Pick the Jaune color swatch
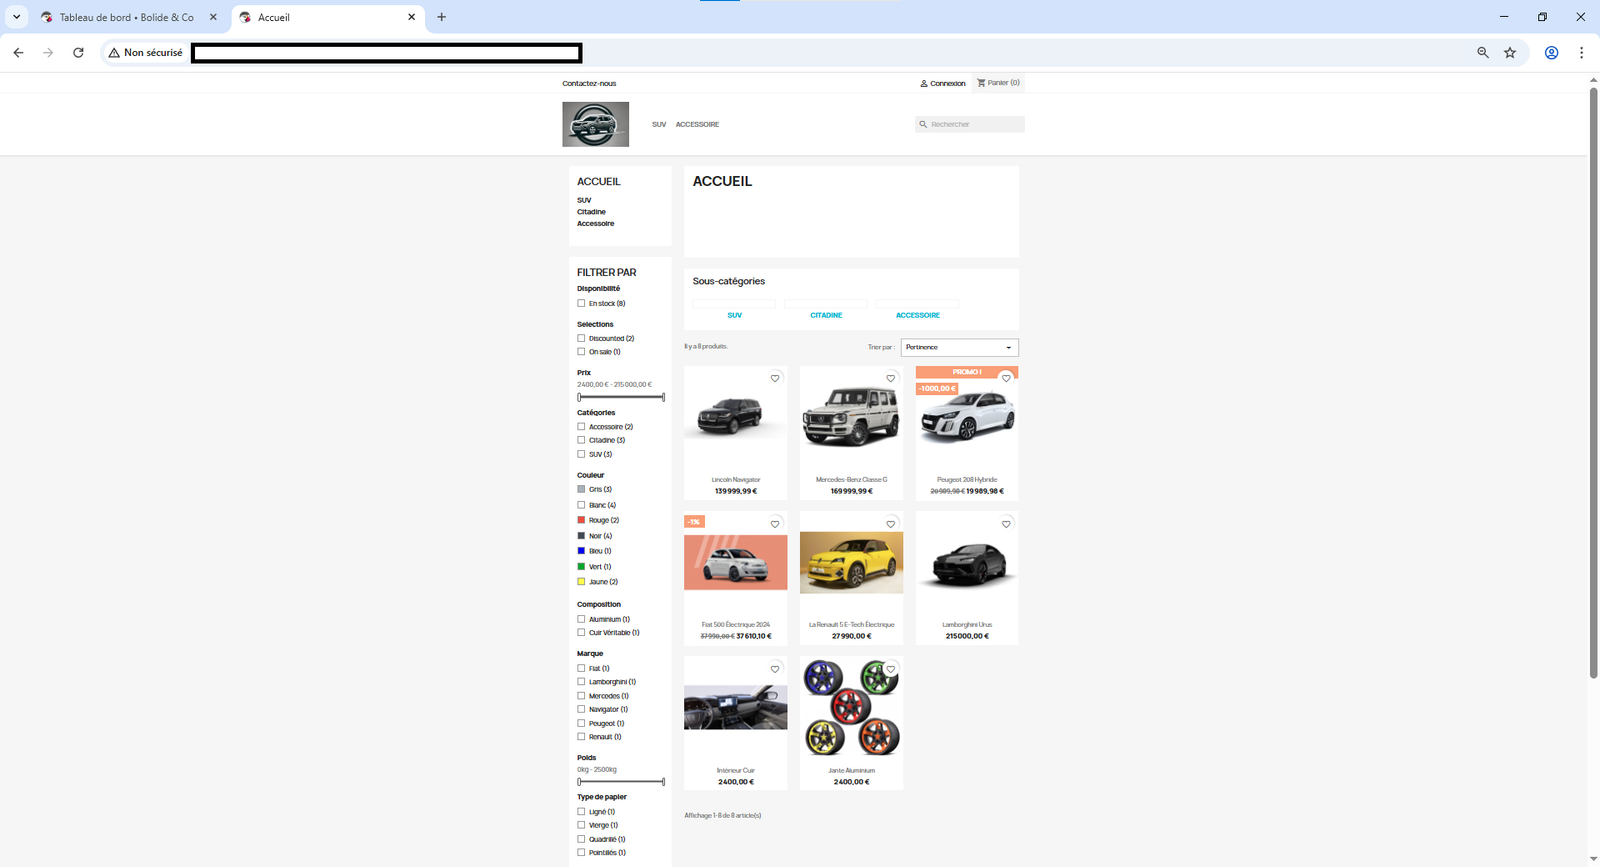This screenshot has width=1600, height=867. click(581, 582)
